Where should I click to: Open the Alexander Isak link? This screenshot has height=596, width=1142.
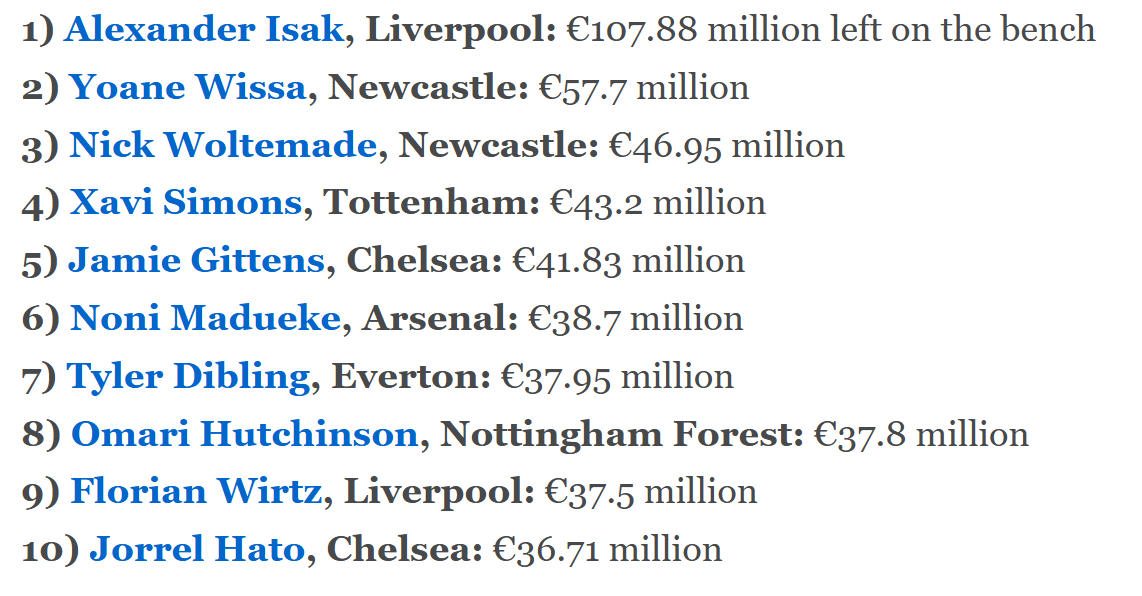204,30
